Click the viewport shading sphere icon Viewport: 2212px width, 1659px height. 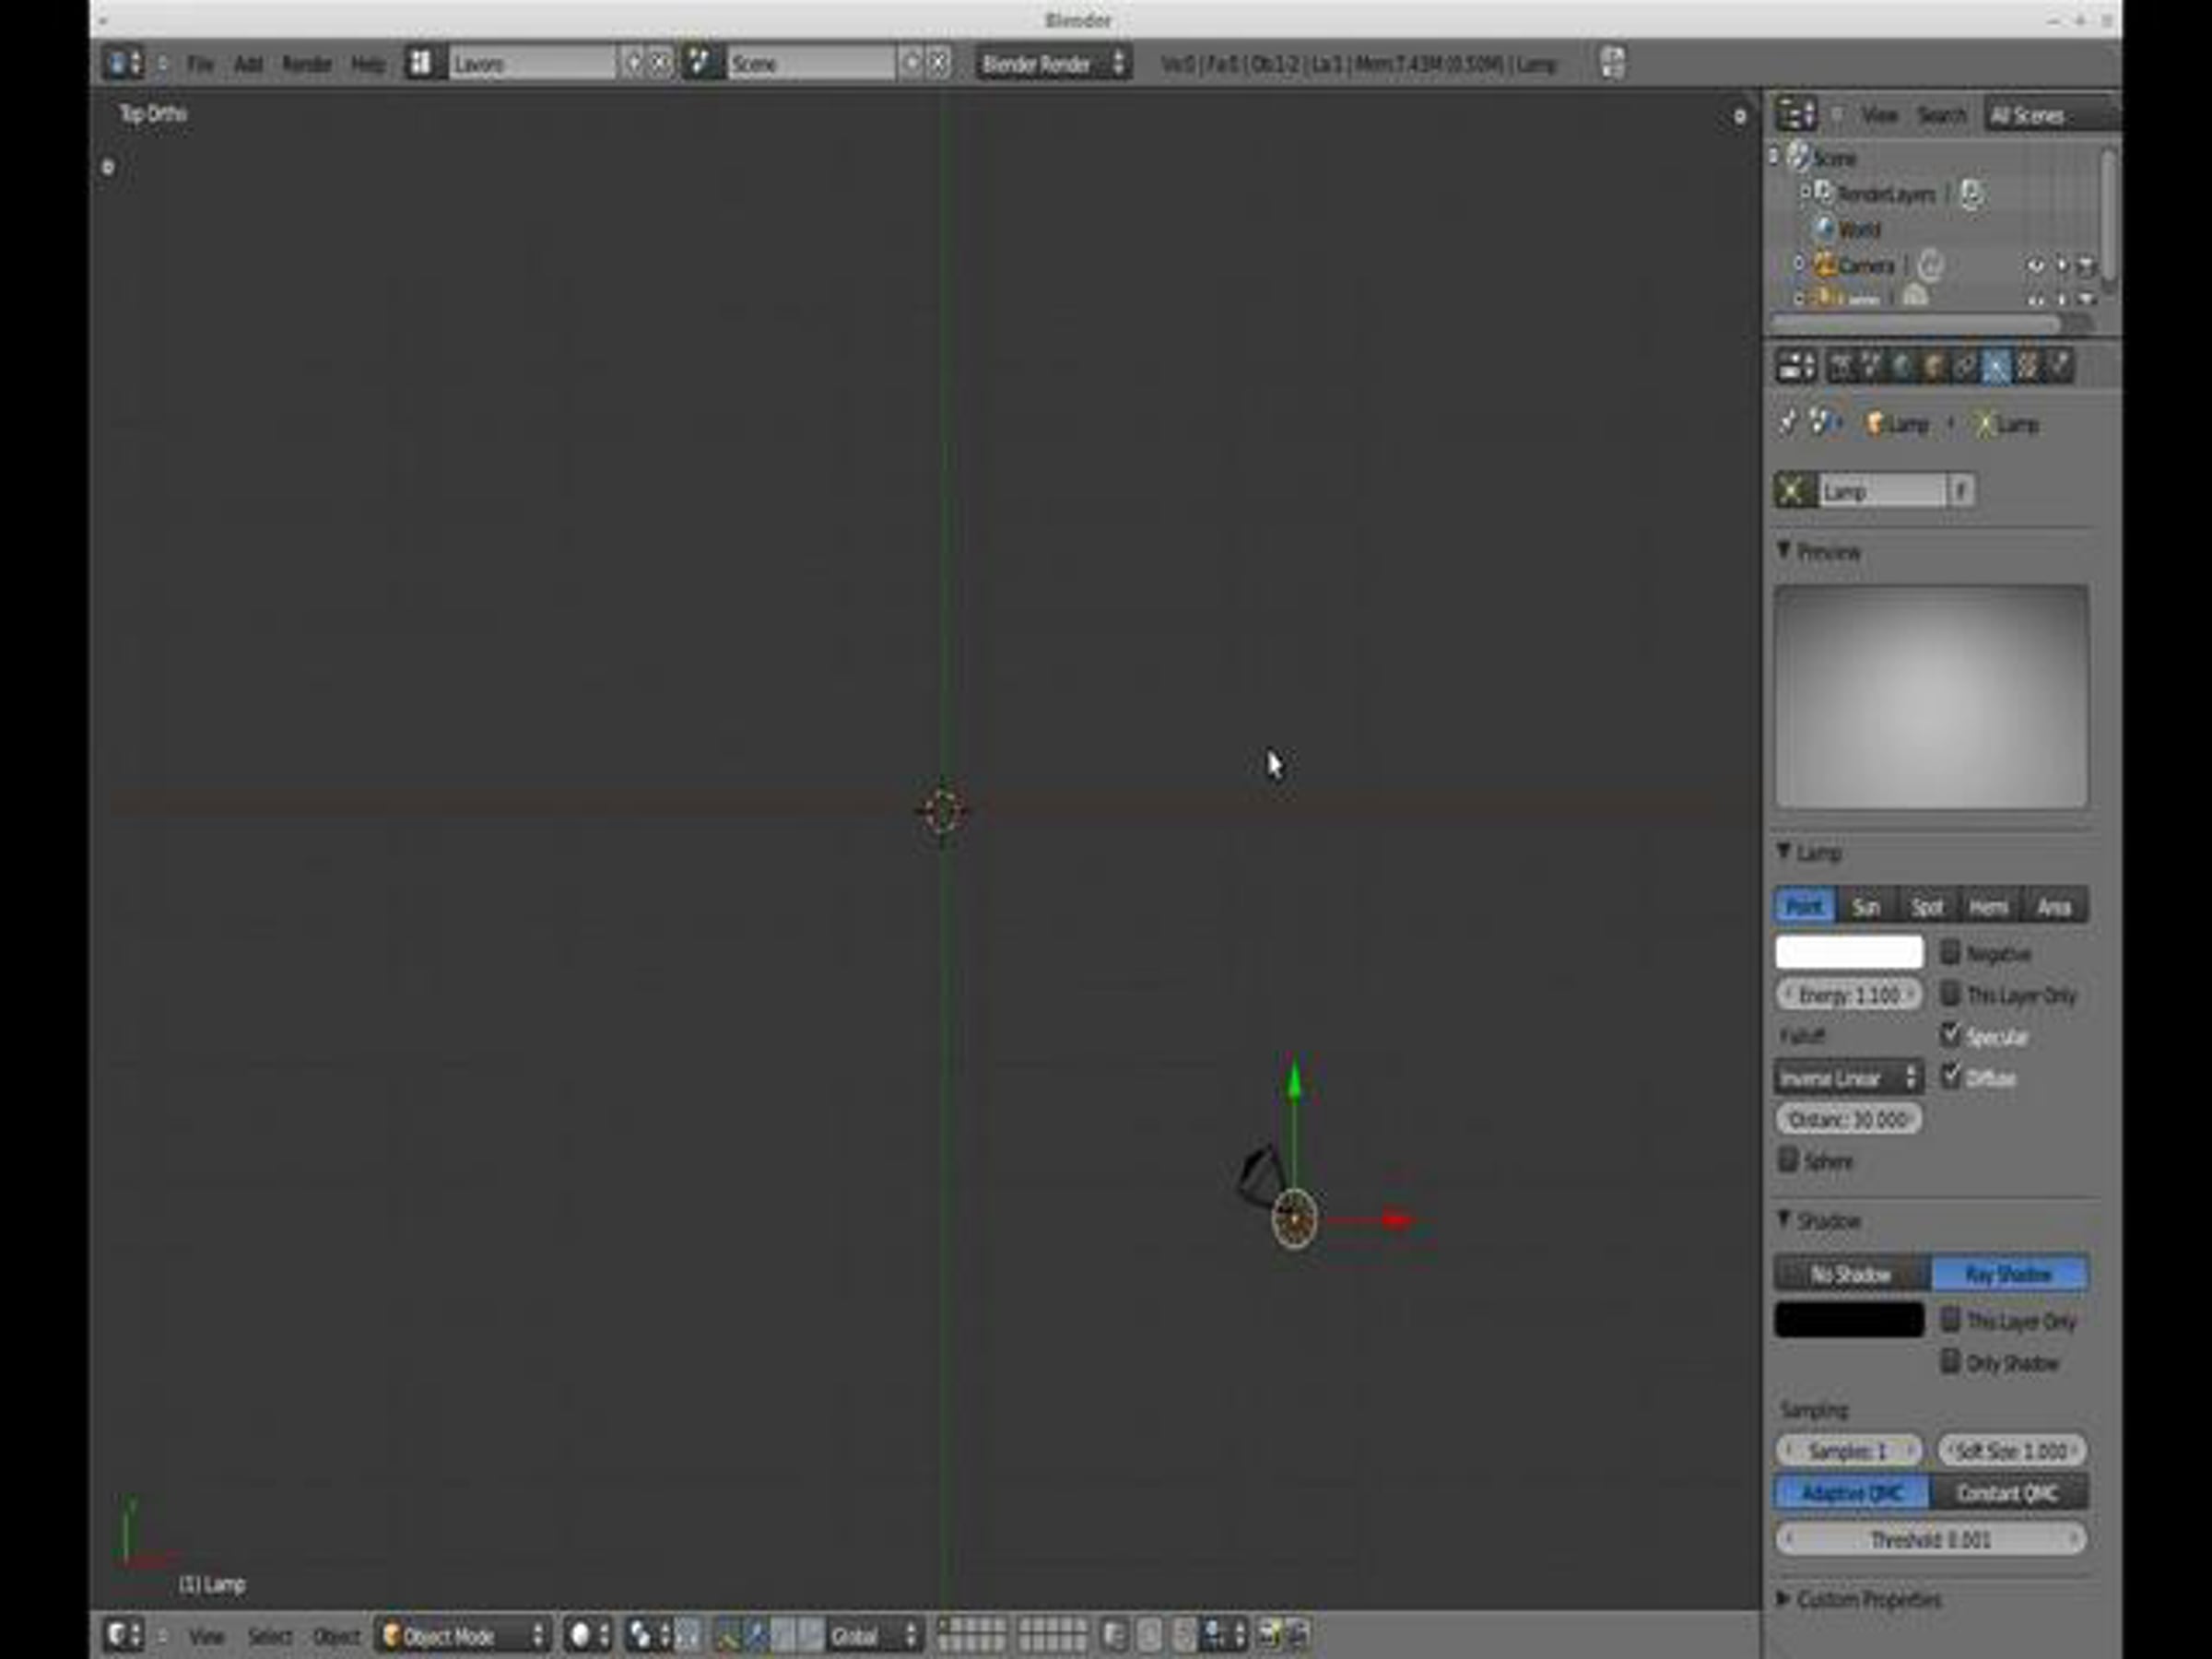pos(581,1636)
